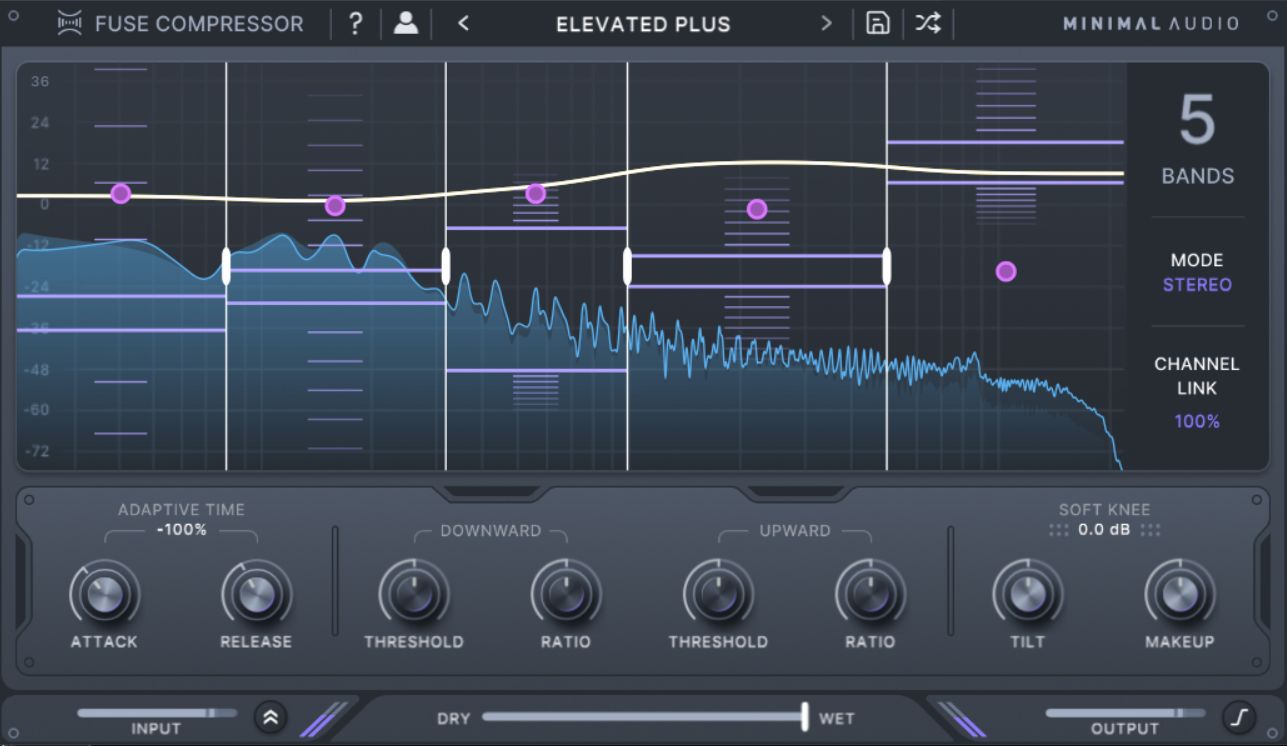Click the ATTACK knob
The height and width of the screenshot is (746, 1287).
(104, 595)
